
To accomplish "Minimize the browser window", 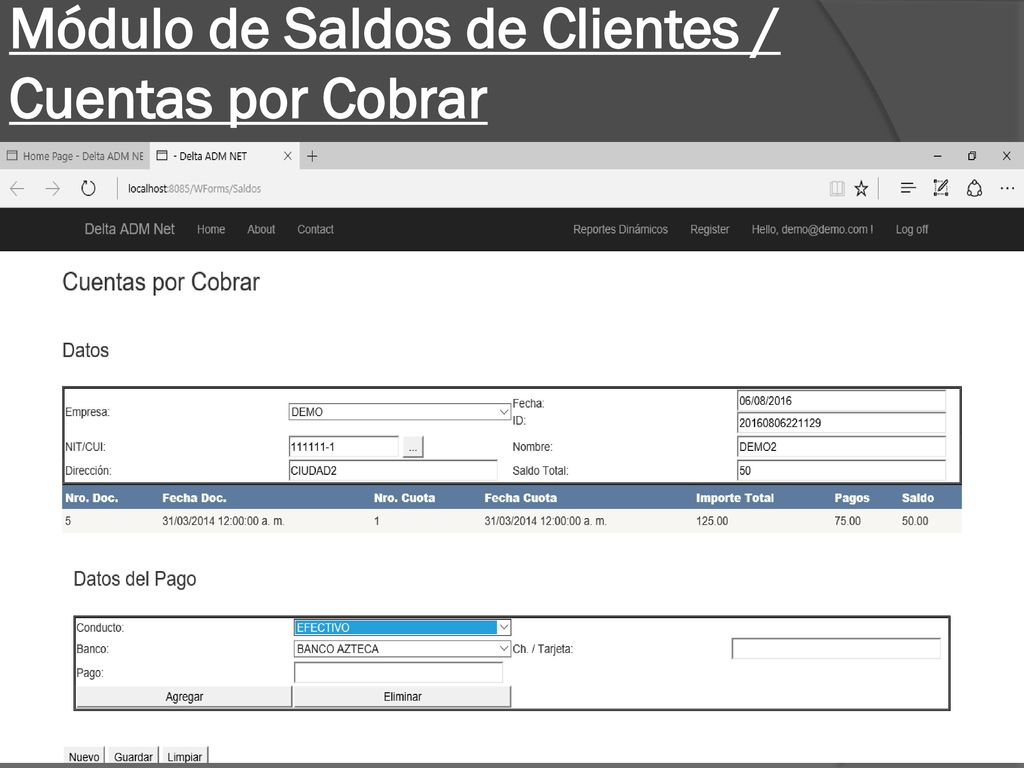I will 938,156.
